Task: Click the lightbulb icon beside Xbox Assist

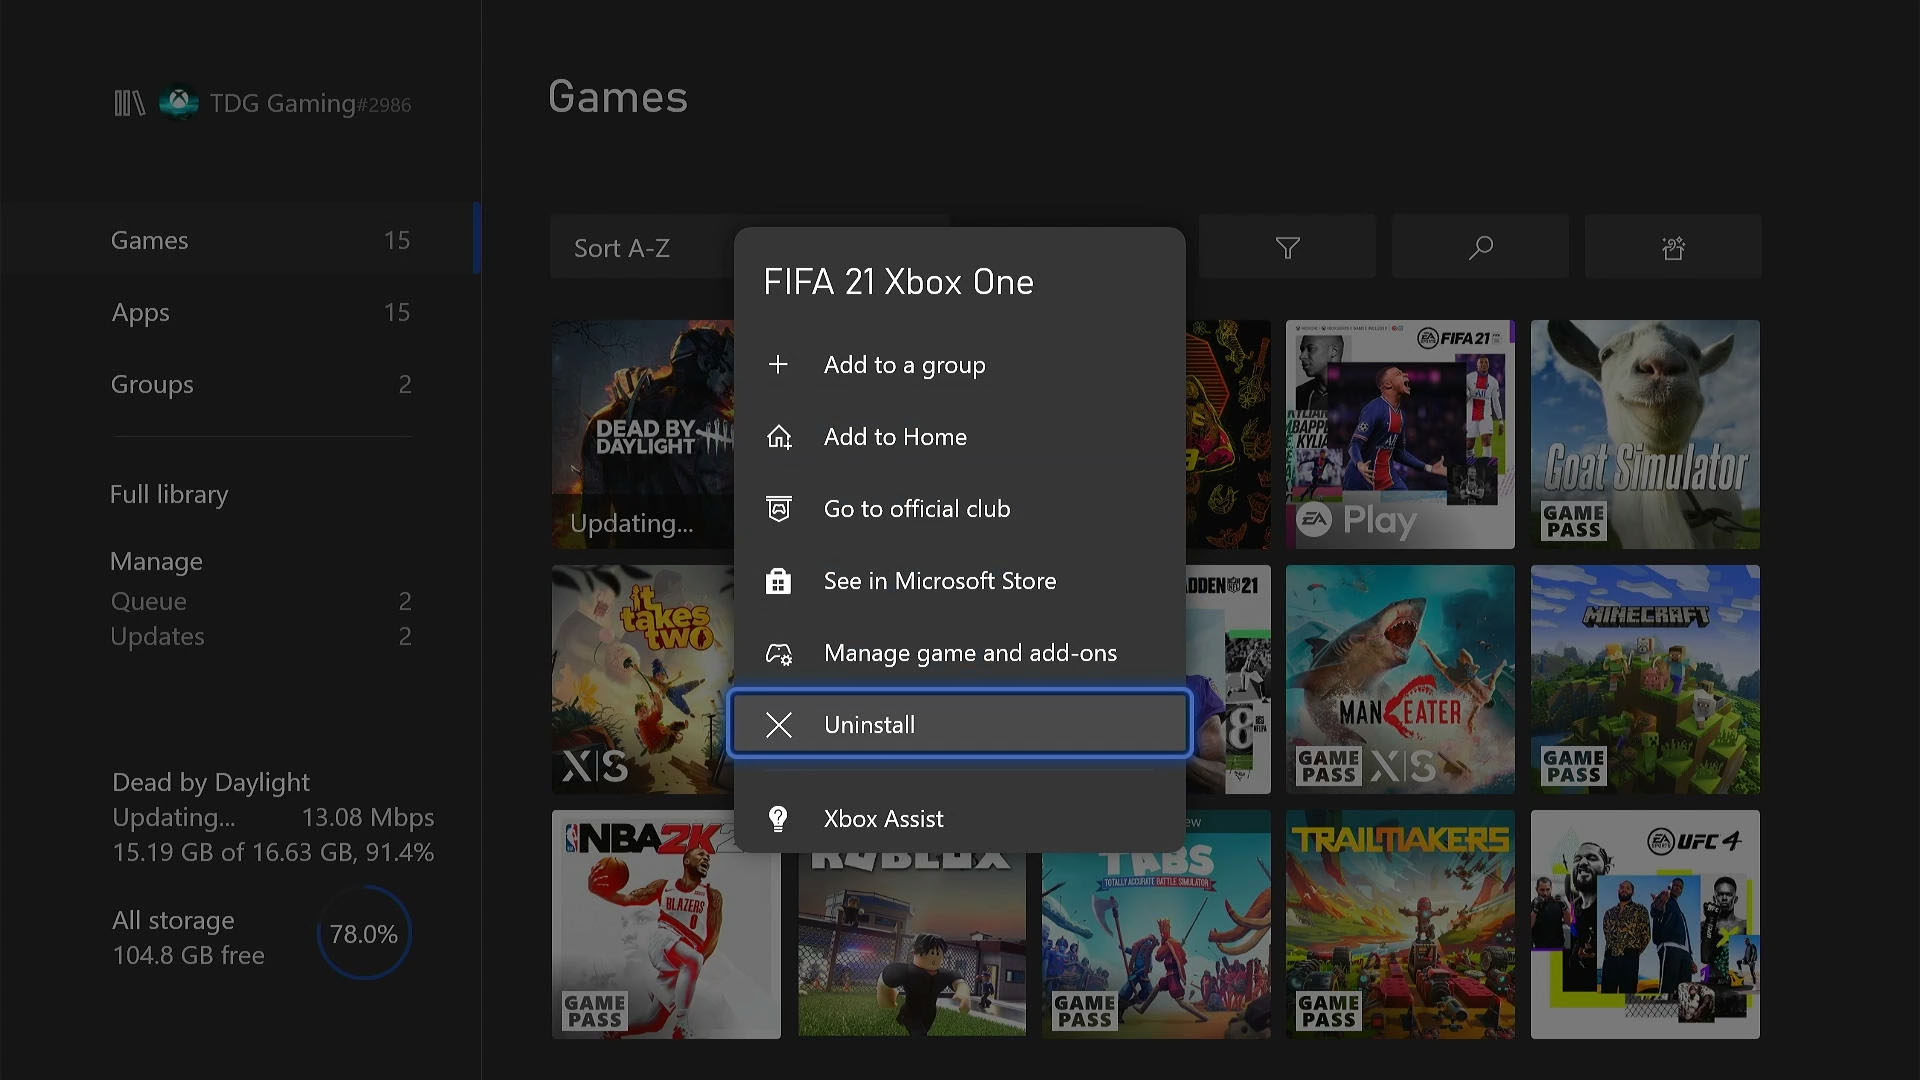Action: 779,819
